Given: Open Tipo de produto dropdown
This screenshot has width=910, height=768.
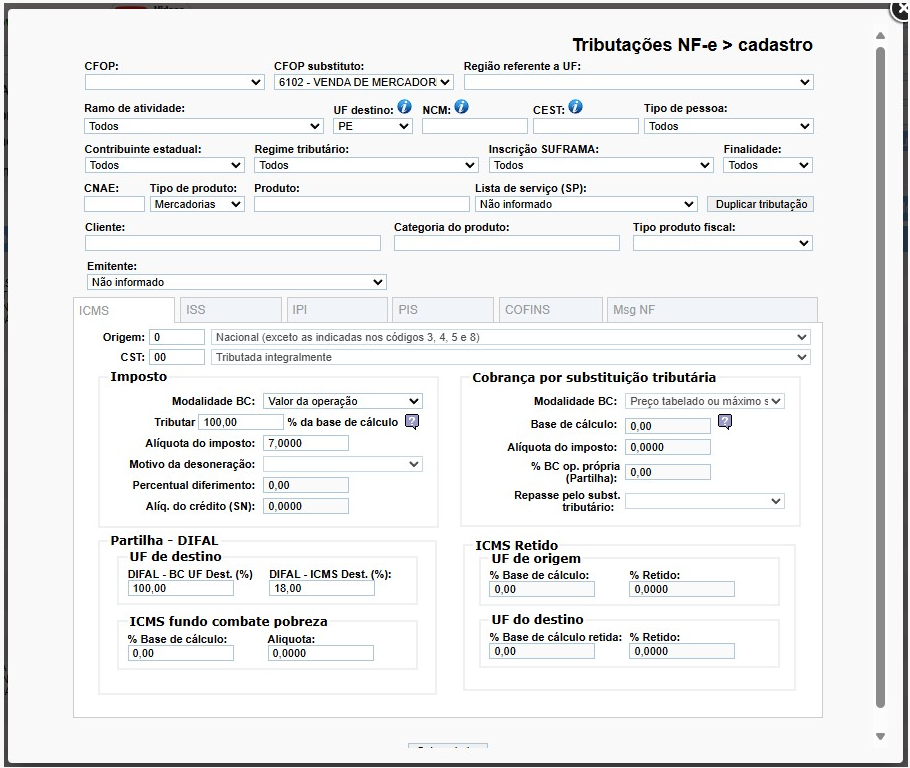Looking at the screenshot, I should (197, 204).
